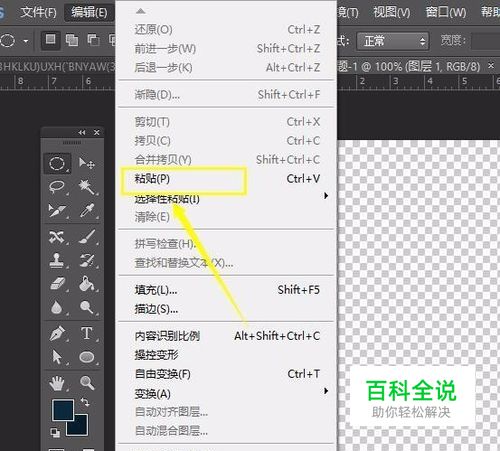The width and height of the screenshot is (500, 451).
Task: Choose 描边(S)... menu entry
Action: [x=227, y=309]
